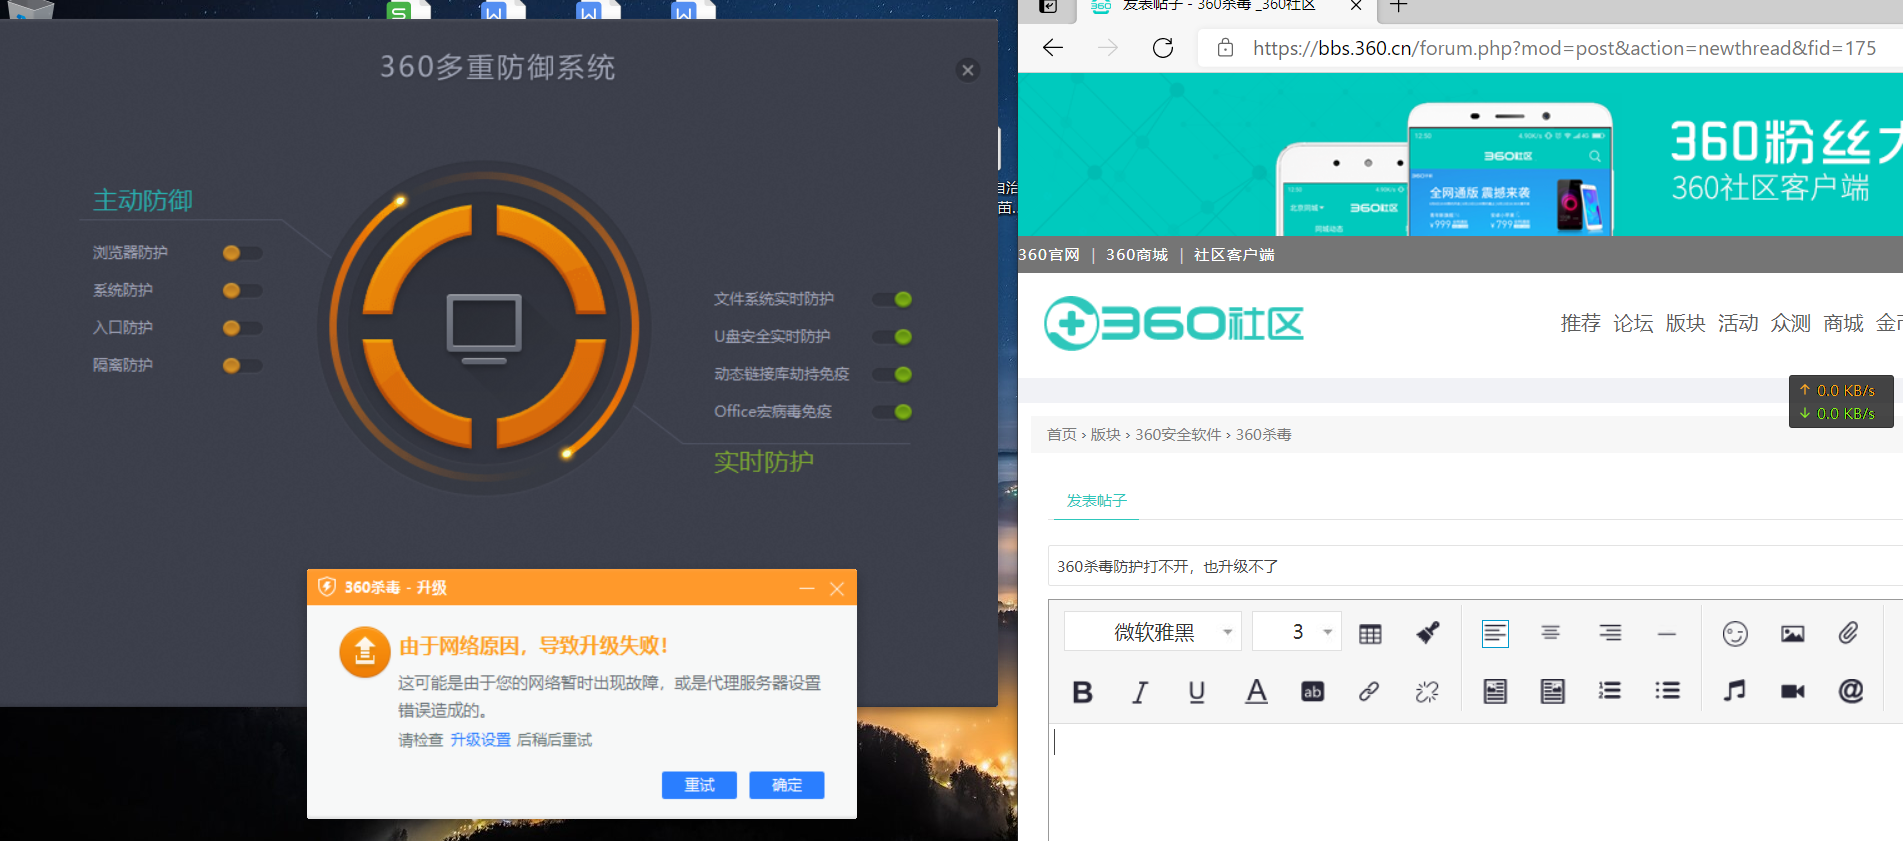Click the post title input field
This screenshot has width=1903, height=841.
coord(1475,566)
